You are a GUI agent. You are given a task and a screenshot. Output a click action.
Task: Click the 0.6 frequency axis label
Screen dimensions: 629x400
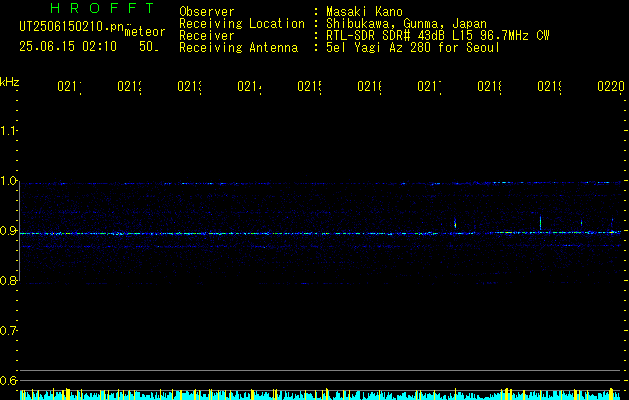coord(8,380)
